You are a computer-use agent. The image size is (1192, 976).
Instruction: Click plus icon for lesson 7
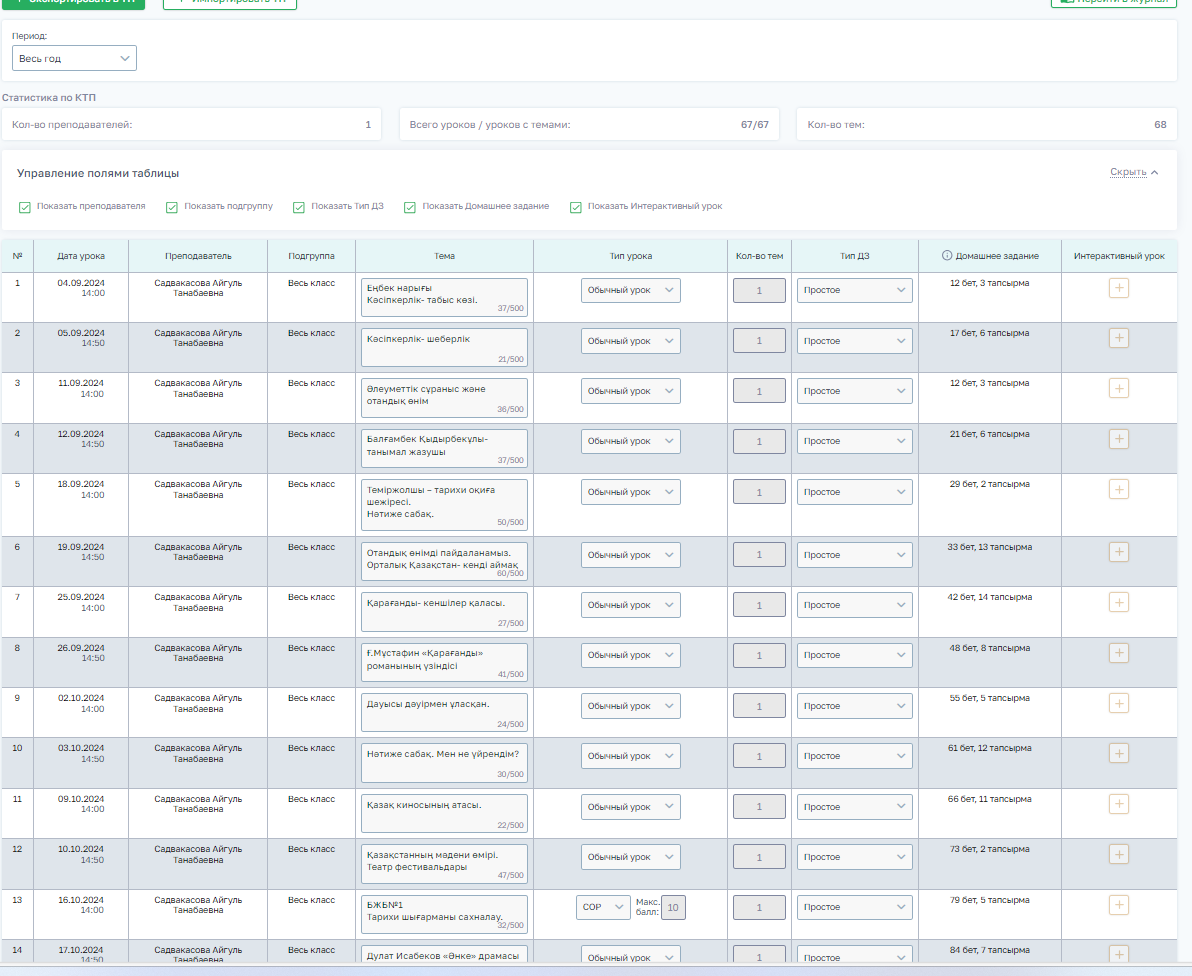point(1119,602)
